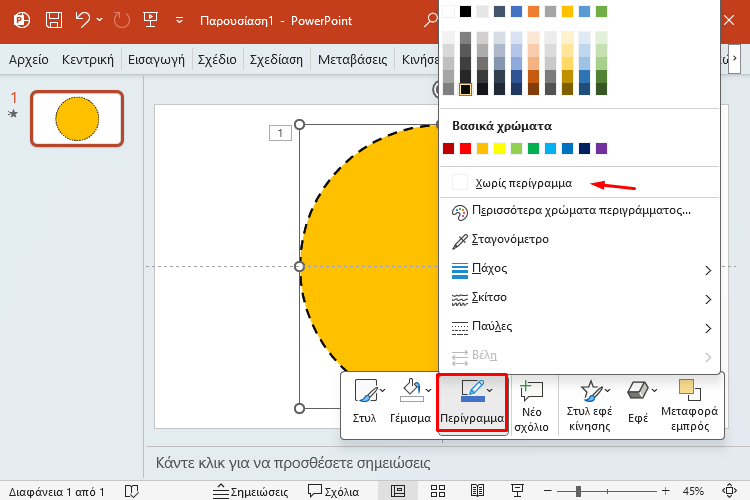Viewport: 750px width, 500px height.
Task: Open the Στυλ shape style gallery
Action: 367,402
